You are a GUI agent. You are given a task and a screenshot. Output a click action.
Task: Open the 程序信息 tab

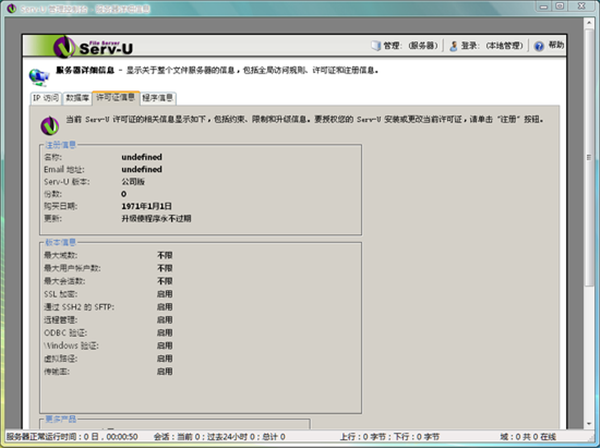(x=158, y=98)
